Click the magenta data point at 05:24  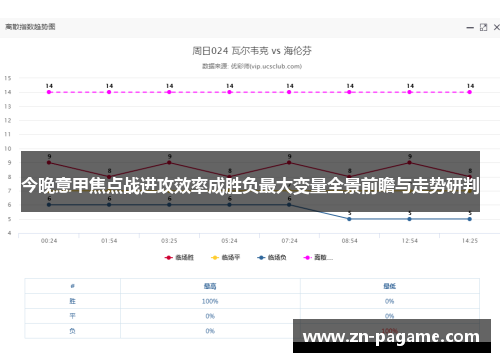[229, 92]
